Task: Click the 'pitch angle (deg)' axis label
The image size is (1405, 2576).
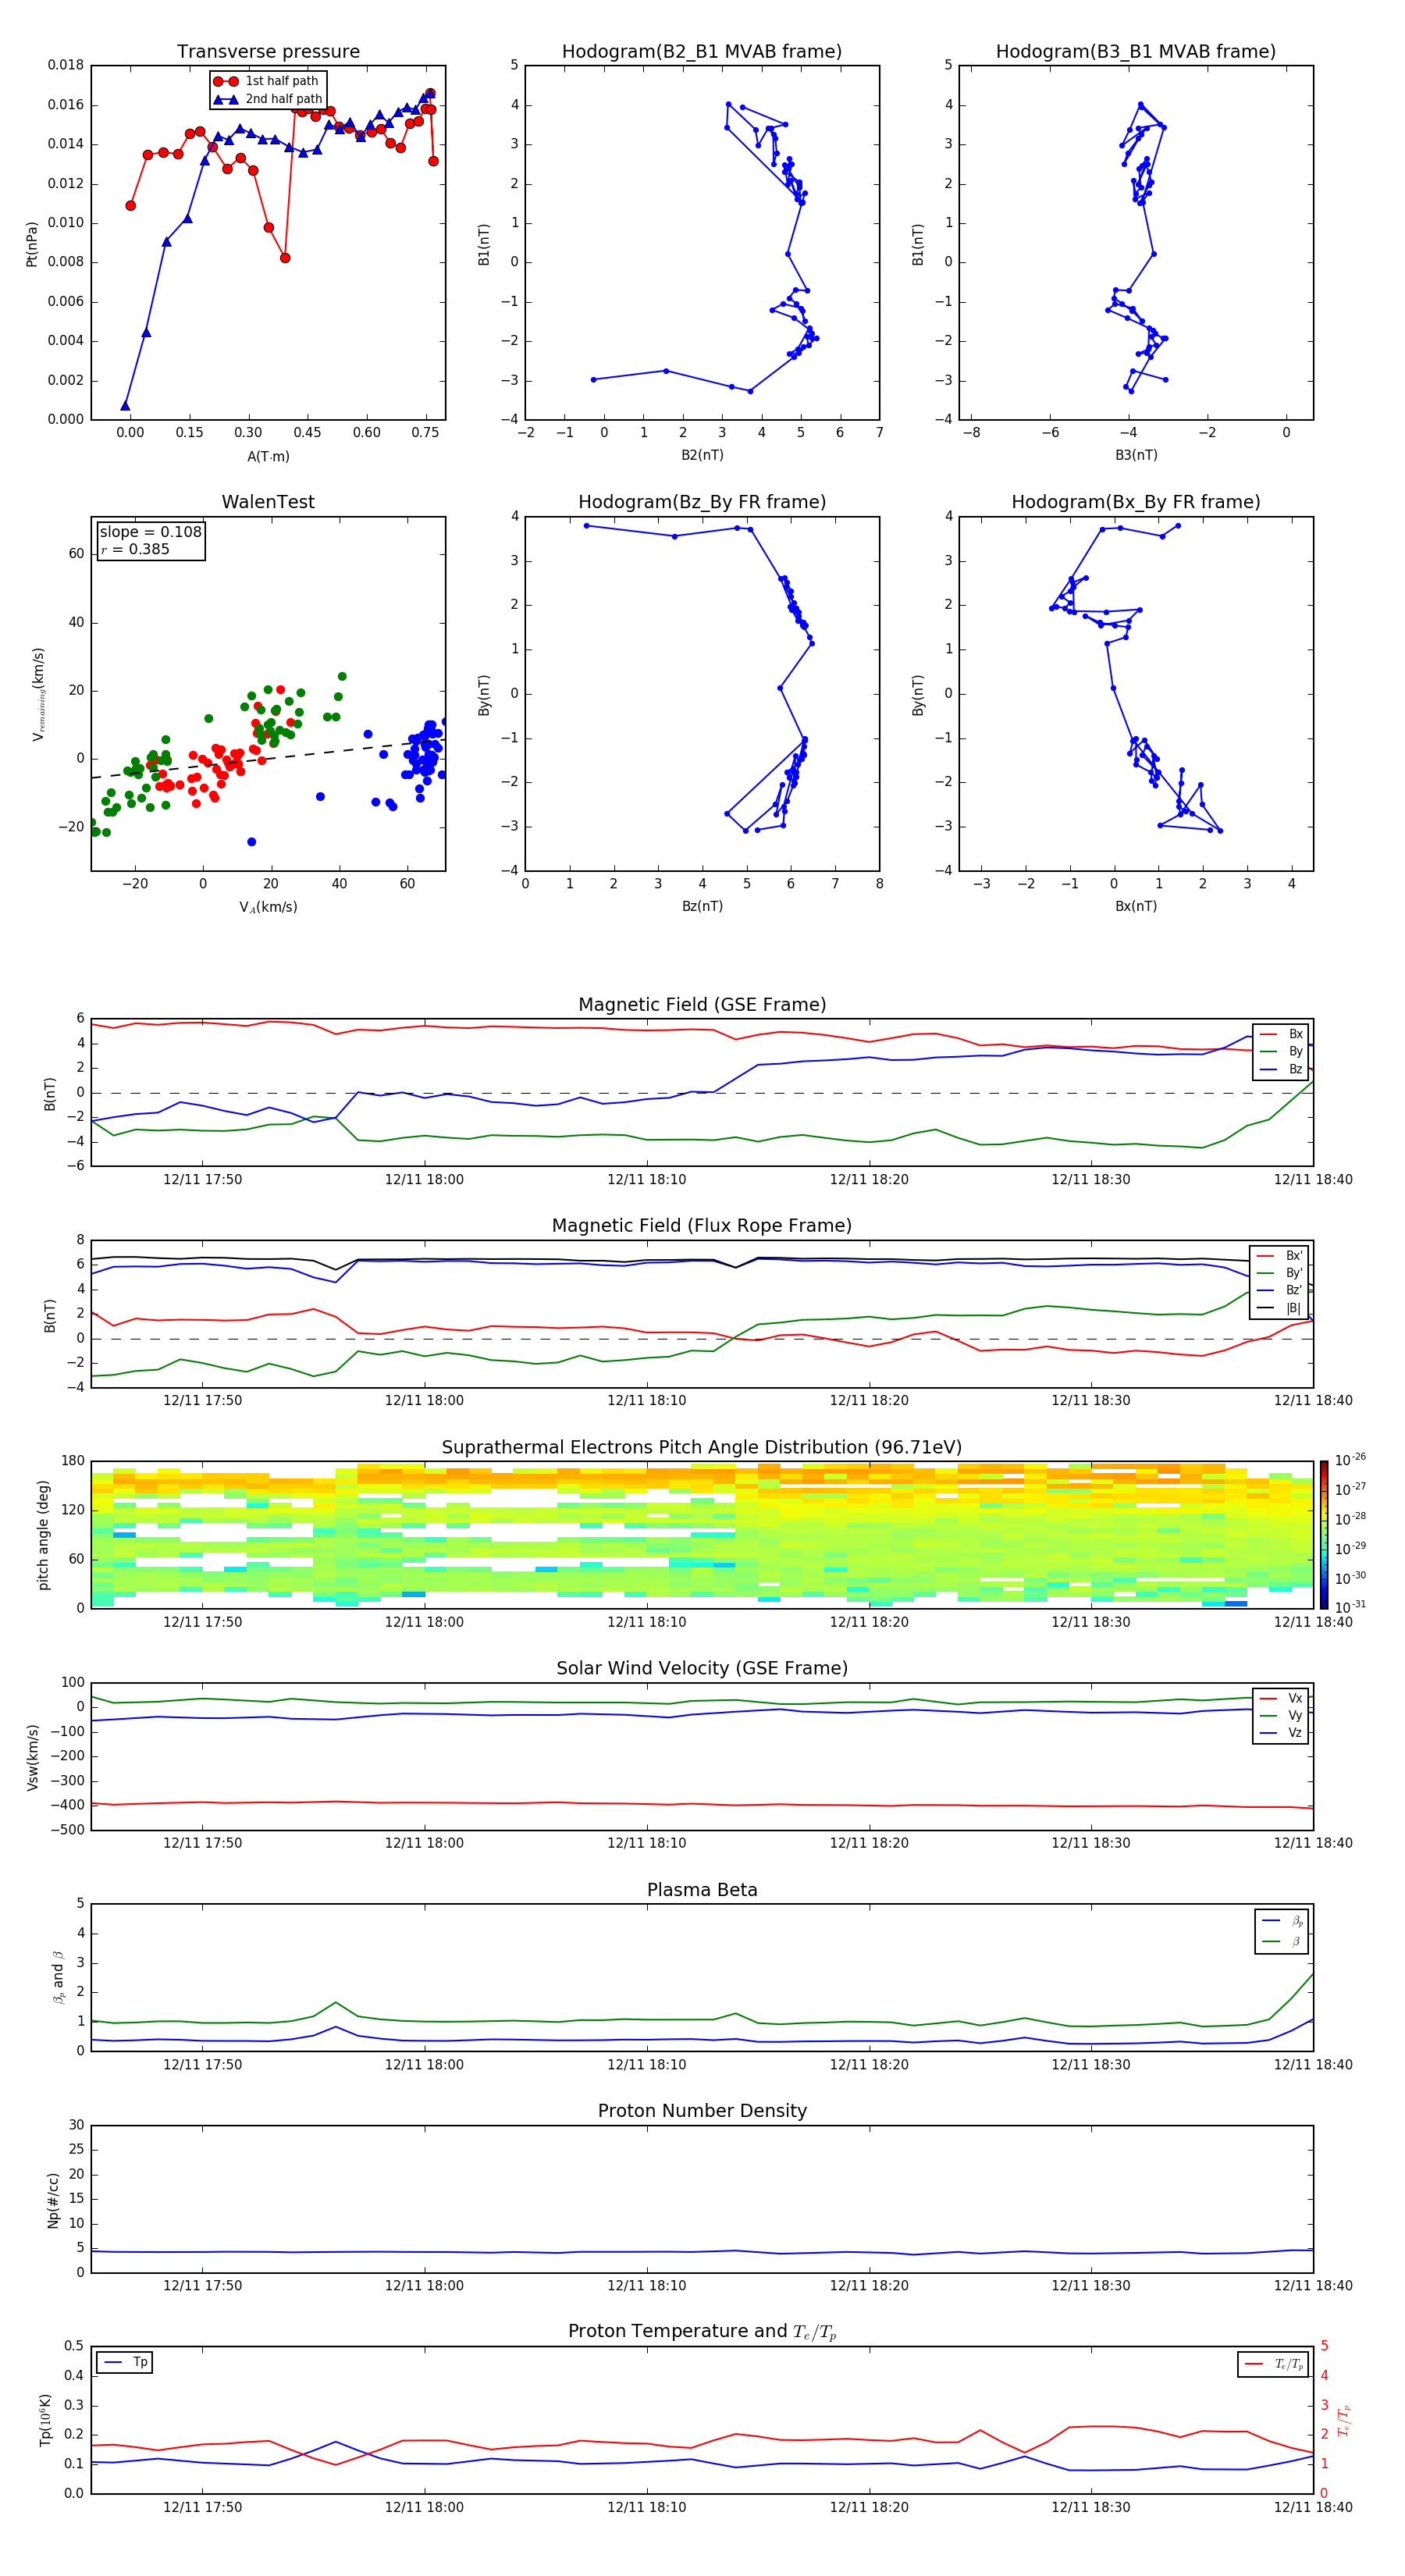Action: (x=43, y=1535)
